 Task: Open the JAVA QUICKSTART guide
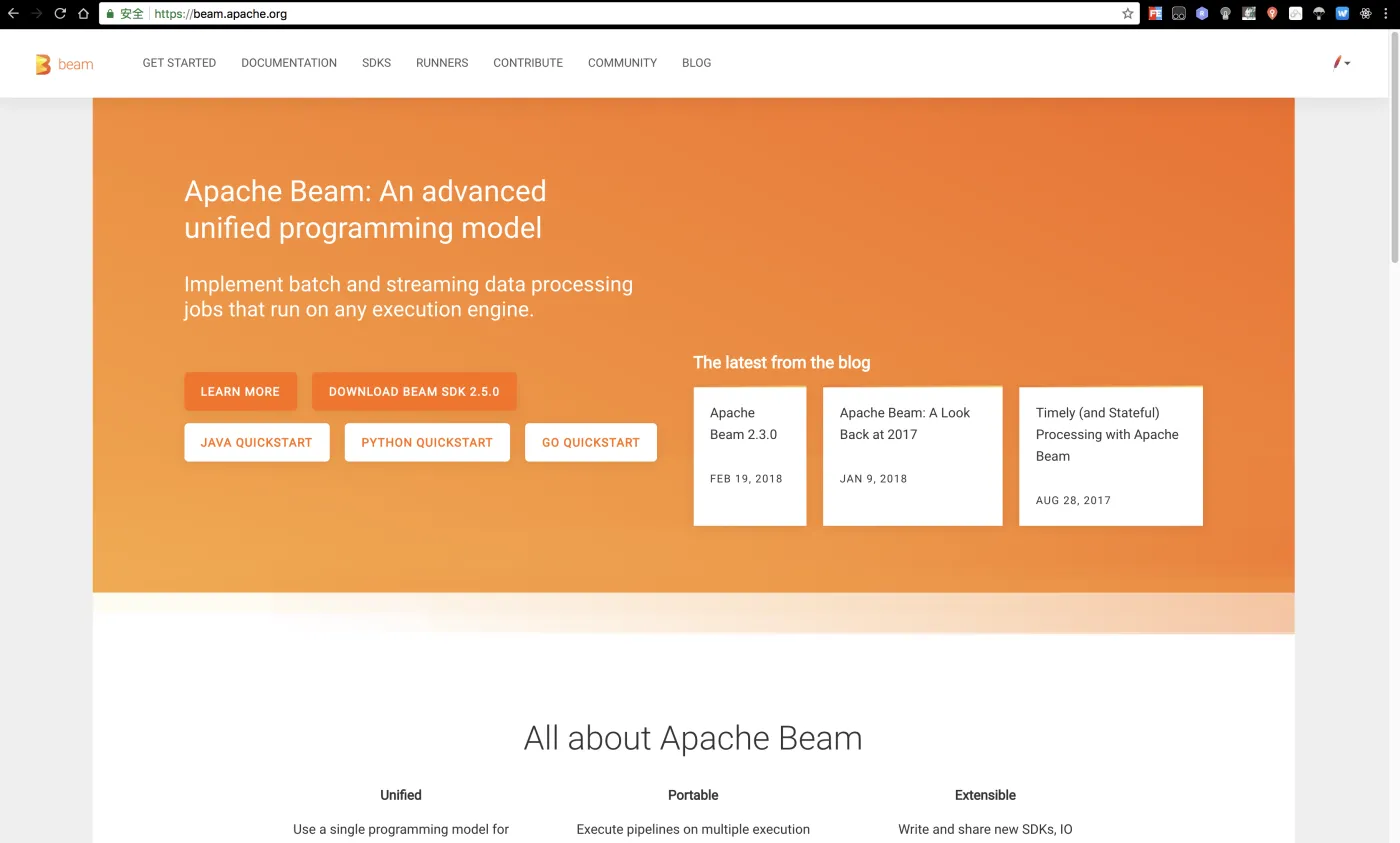256,442
